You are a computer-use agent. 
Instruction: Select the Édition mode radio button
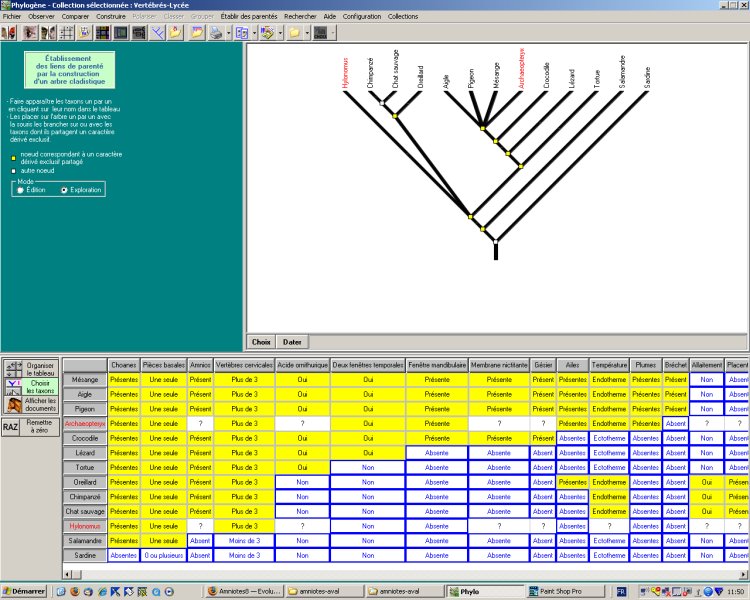21,189
